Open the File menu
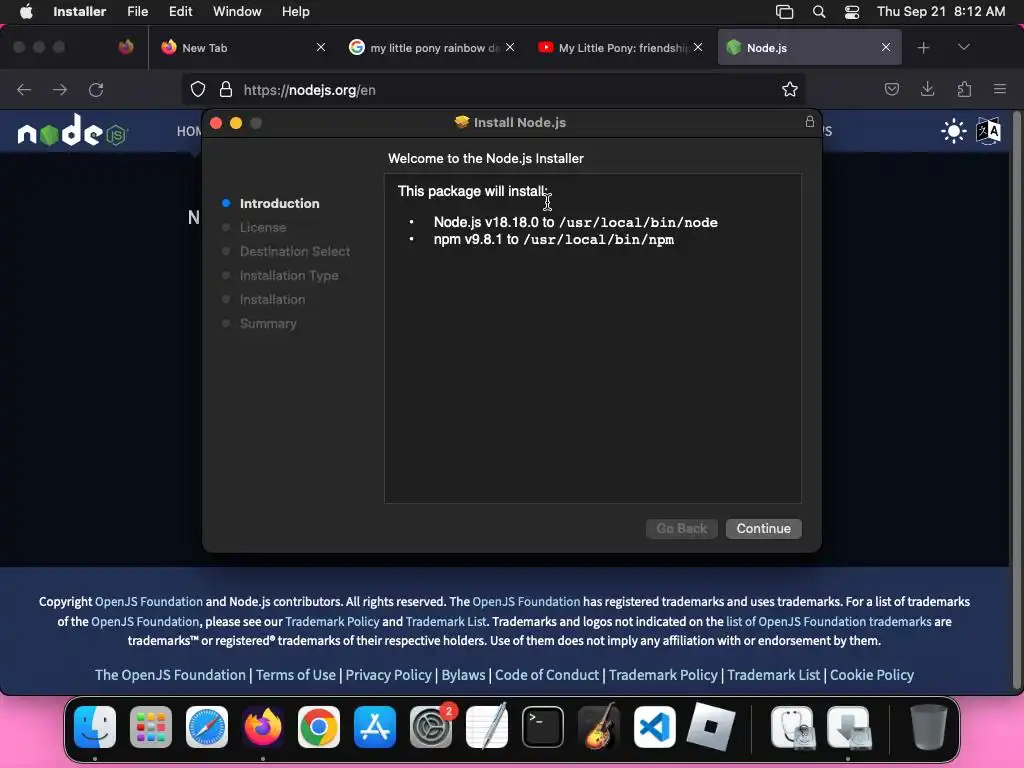 [x=138, y=11]
